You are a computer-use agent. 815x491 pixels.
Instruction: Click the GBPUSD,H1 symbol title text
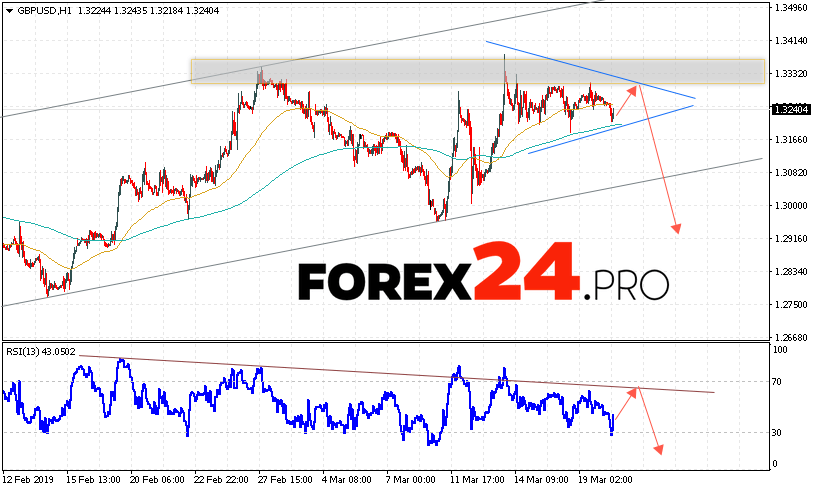coord(45,11)
